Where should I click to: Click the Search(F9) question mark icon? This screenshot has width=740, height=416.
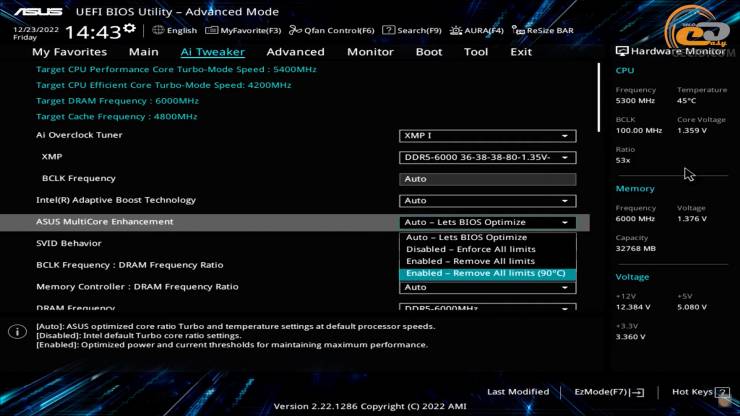click(388, 30)
